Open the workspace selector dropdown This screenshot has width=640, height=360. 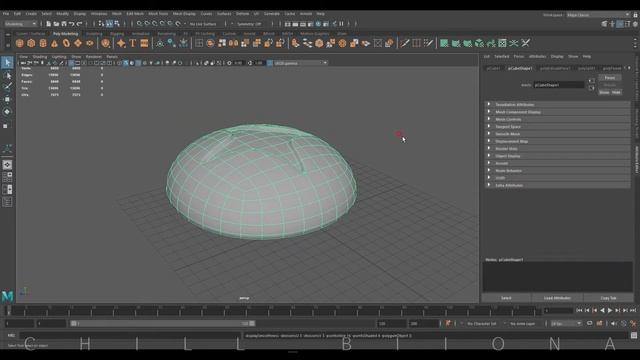coord(598,15)
